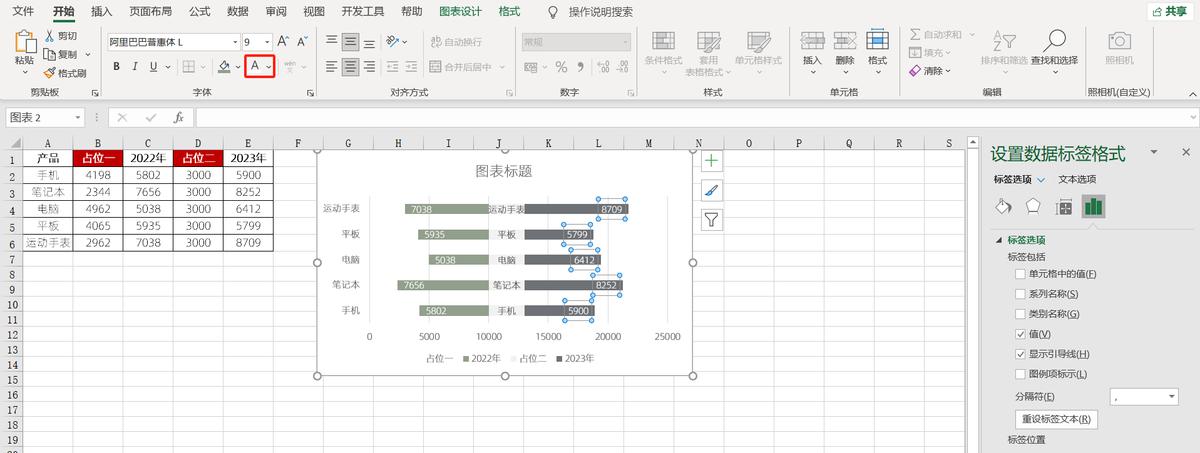
Task: Switch to the 文本选项 pane tab
Action: click(1077, 180)
